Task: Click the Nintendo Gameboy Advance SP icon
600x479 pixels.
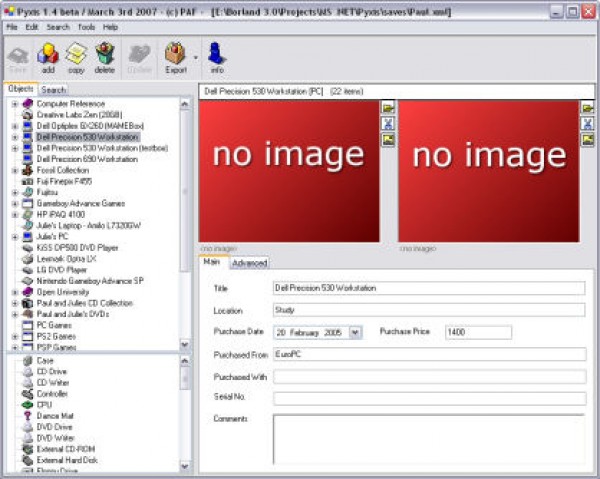Action: [x=28, y=281]
